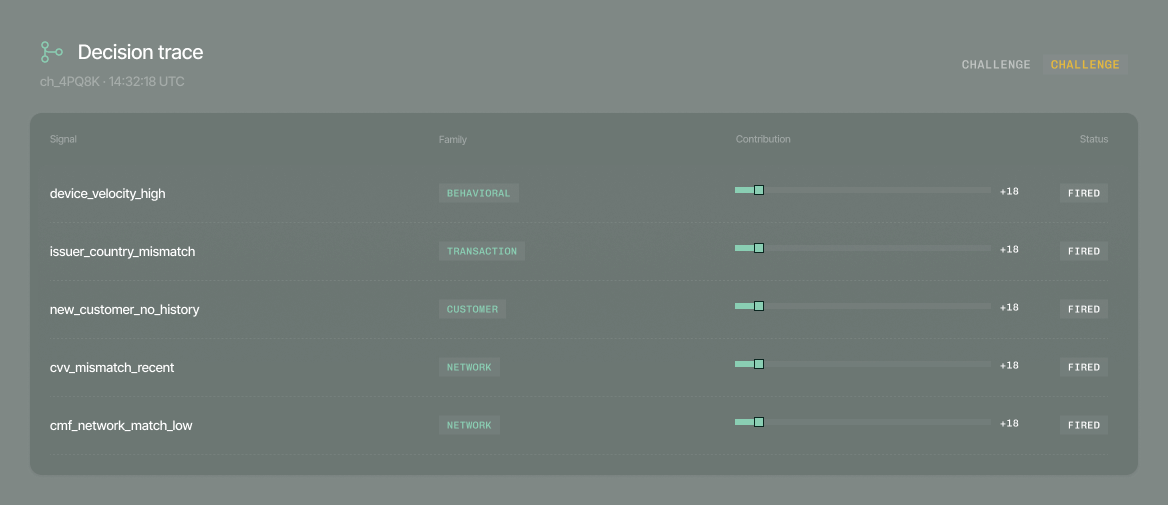Click contribution slider handle for cmf_network_match_low
The width and height of the screenshot is (1168, 505).
759,422
